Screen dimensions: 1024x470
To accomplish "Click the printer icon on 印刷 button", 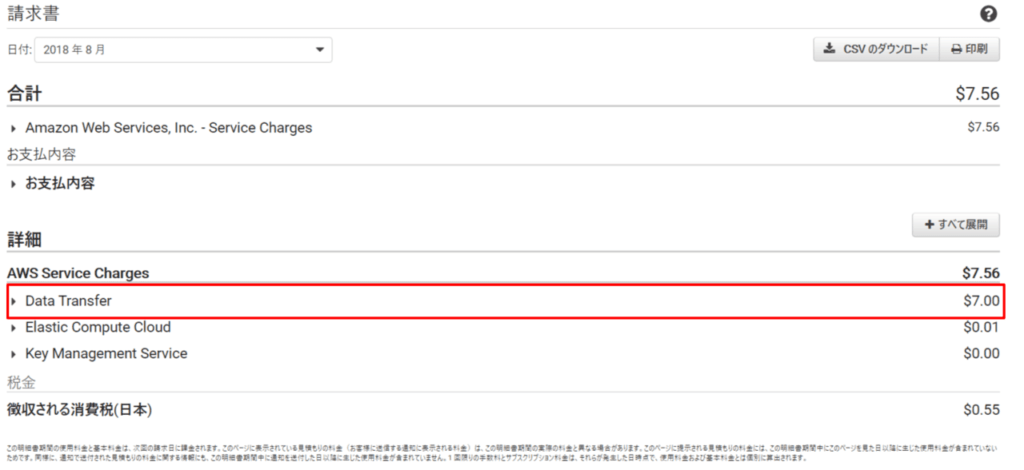I will coord(956,49).
